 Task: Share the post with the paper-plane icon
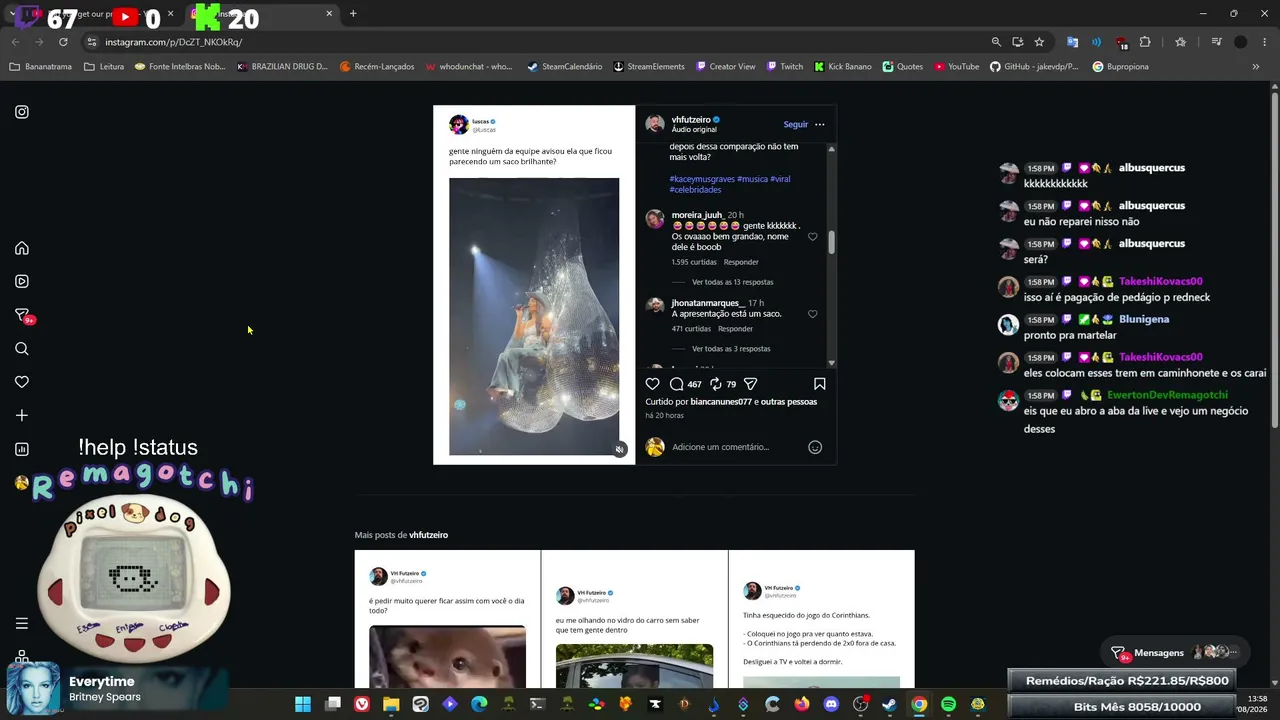coord(751,384)
